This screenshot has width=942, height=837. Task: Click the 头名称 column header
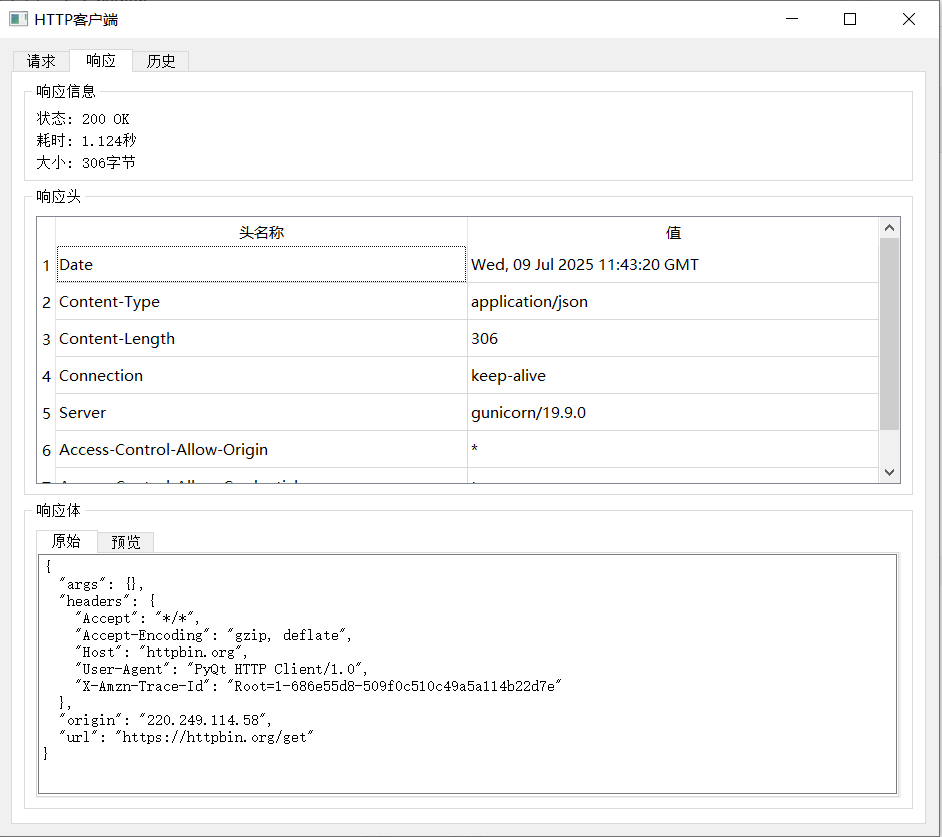click(x=261, y=233)
